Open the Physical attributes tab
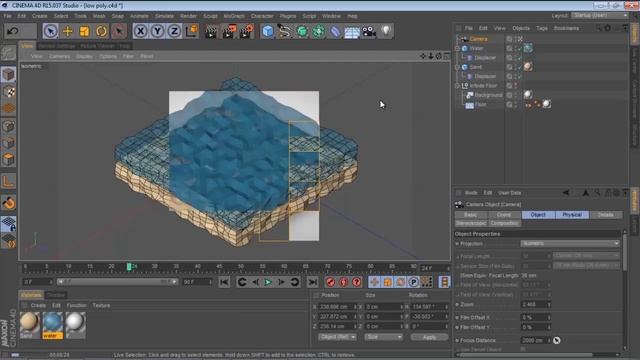 572,215
